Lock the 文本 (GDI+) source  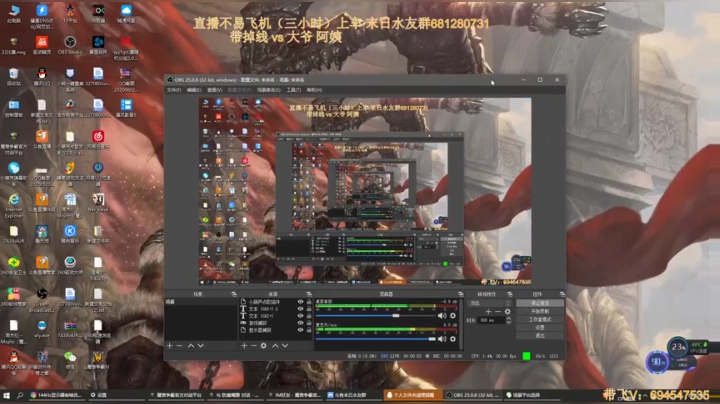(x=309, y=316)
